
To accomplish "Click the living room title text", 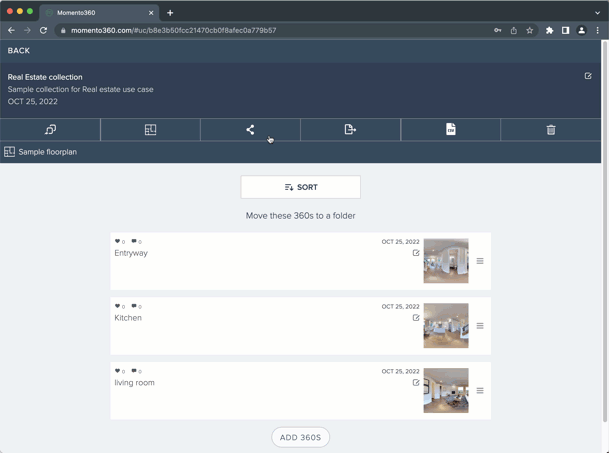I will (134, 383).
